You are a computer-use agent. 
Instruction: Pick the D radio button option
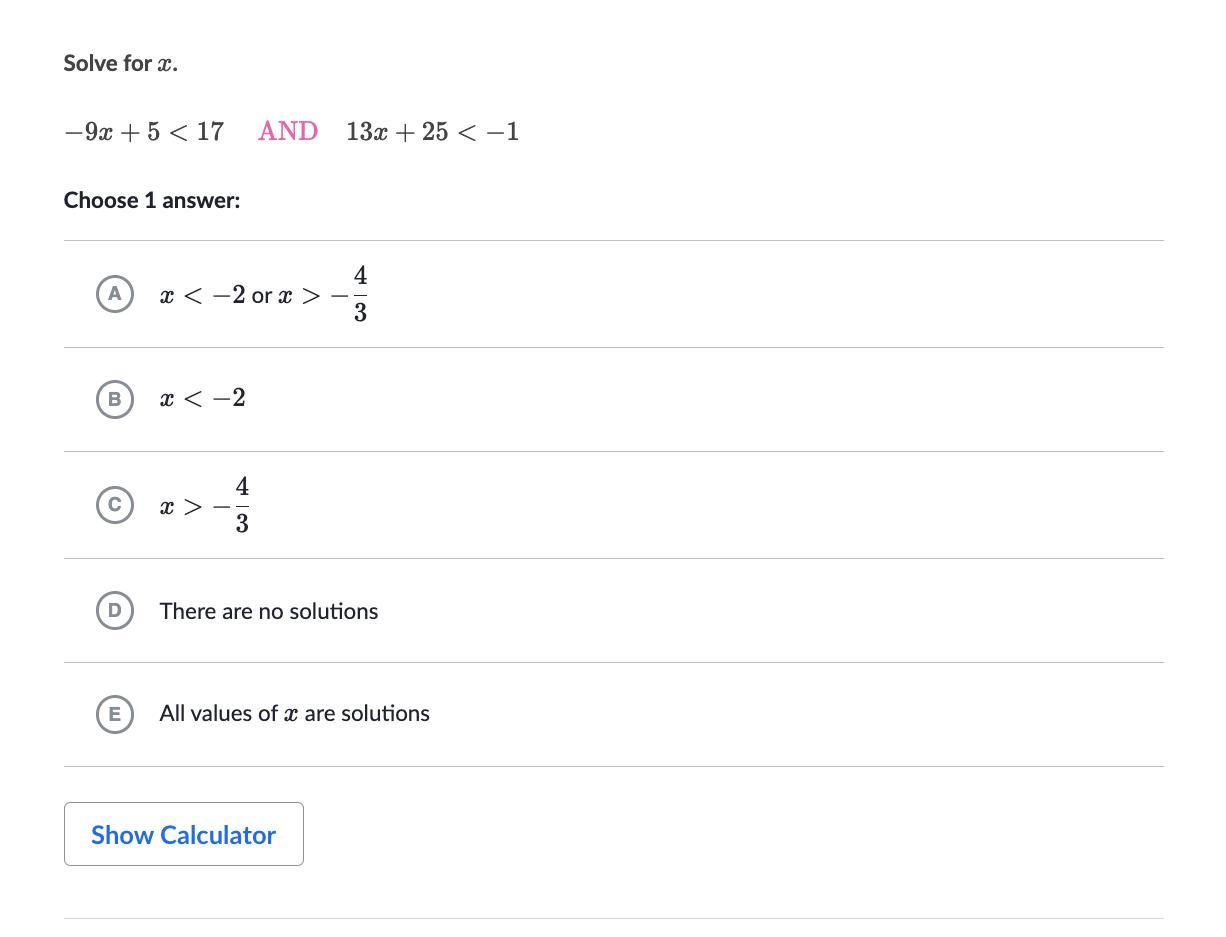tap(115, 610)
